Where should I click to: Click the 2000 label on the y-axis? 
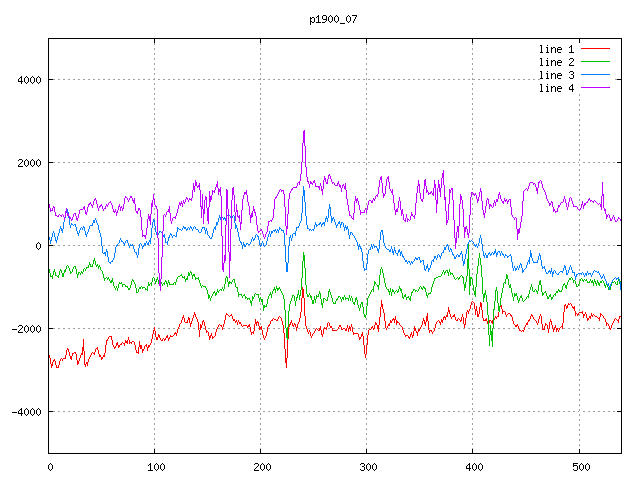[28, 163]
